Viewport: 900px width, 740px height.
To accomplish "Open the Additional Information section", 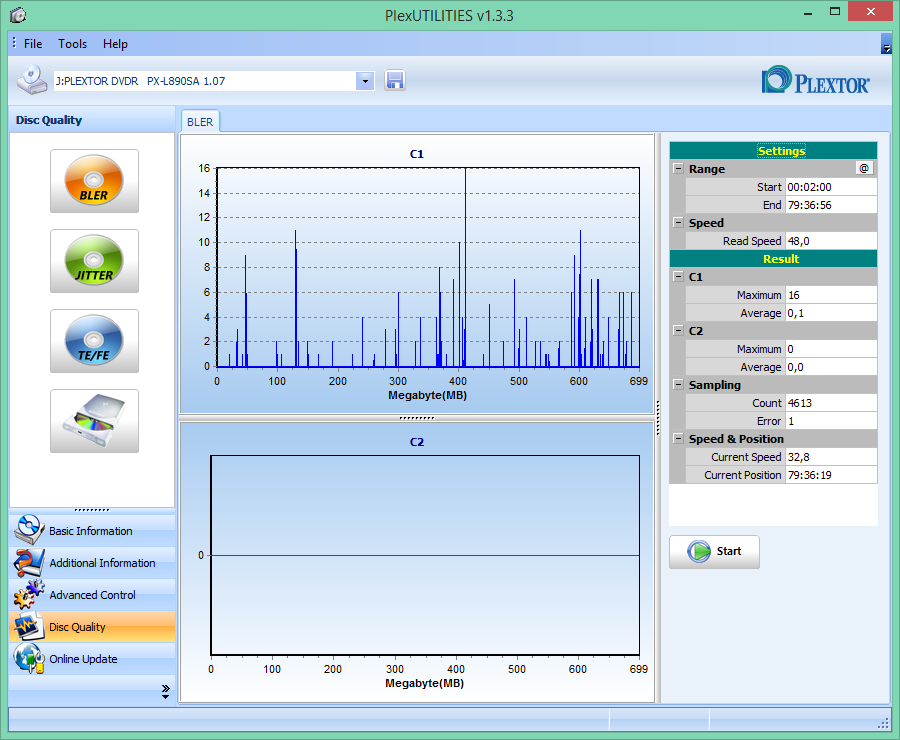I will coord(92,563).
